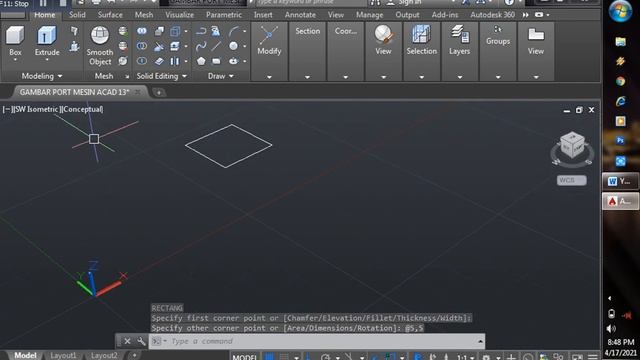Open the Selection panel button
Image resolution: width=640 pixels, height=360 pixels.
(422, 51)
